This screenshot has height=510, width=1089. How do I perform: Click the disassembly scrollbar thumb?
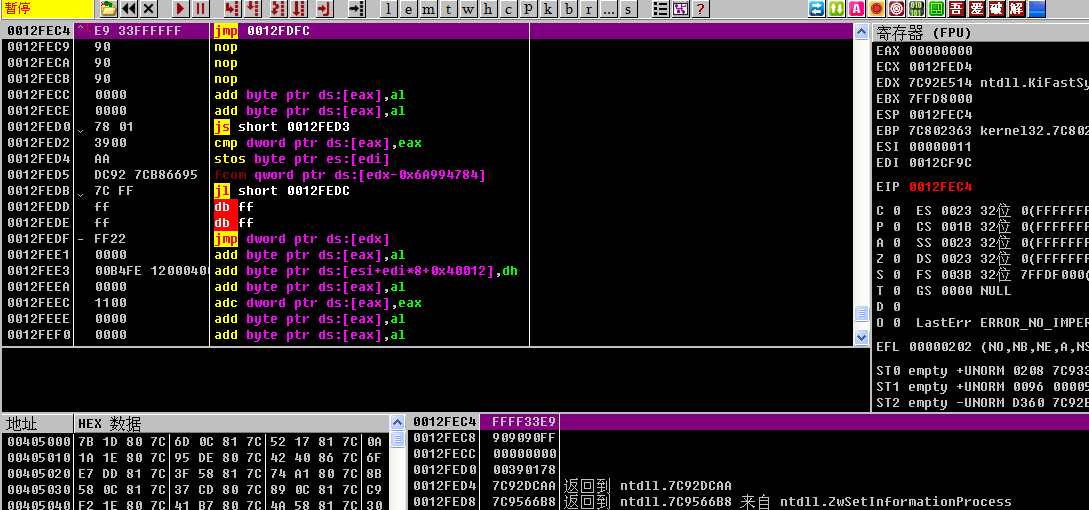[861, 313]
